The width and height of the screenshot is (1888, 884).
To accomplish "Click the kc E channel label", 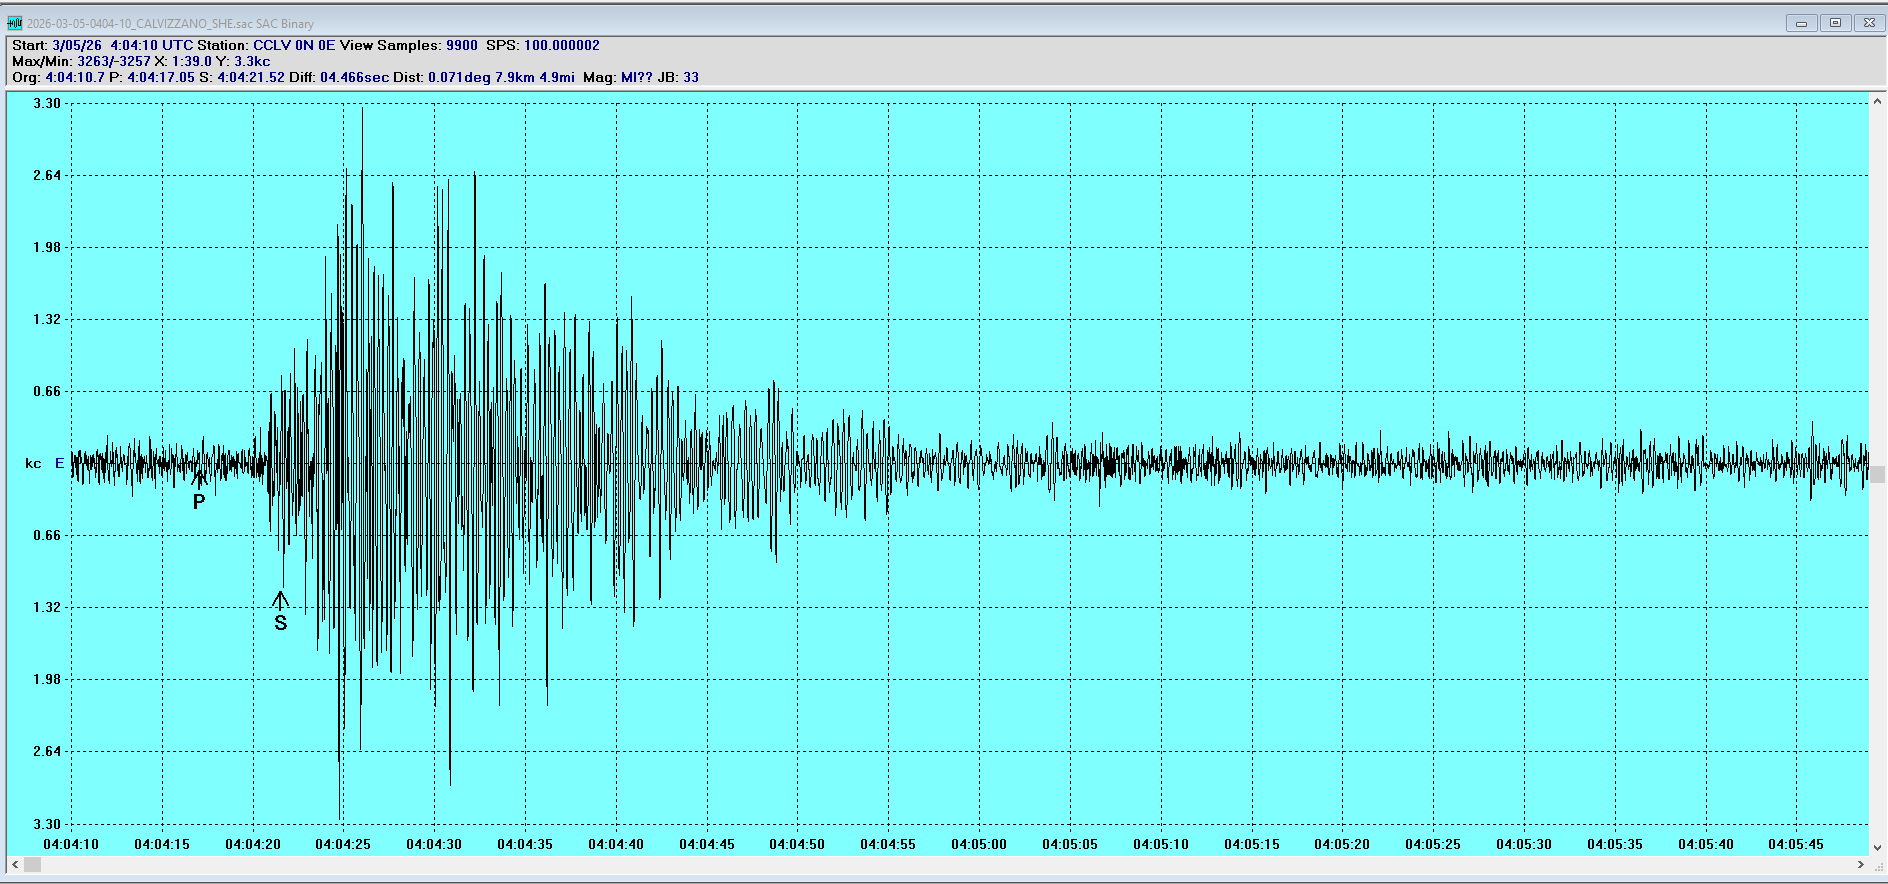I will tap(44, 463).
